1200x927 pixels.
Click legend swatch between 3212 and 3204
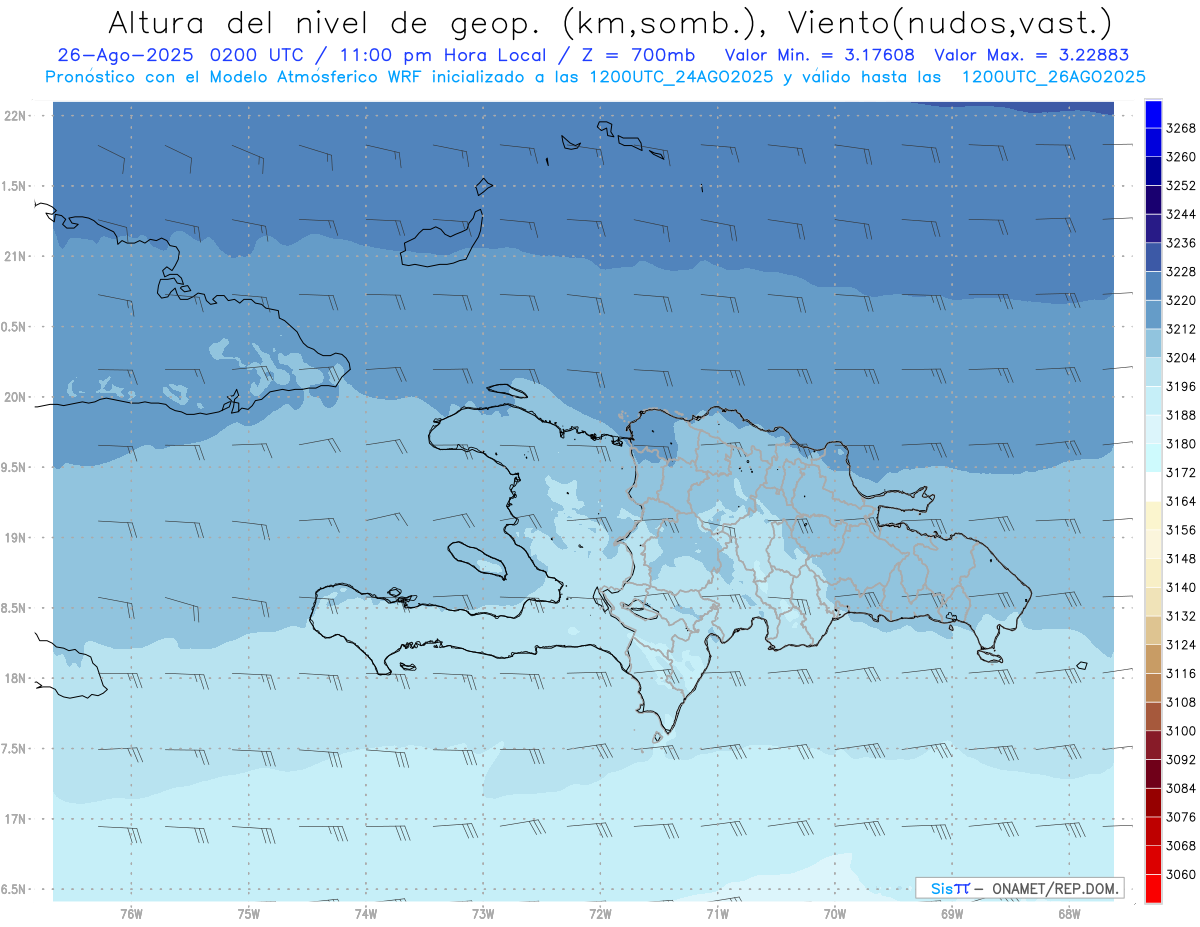click(1152, 343)
